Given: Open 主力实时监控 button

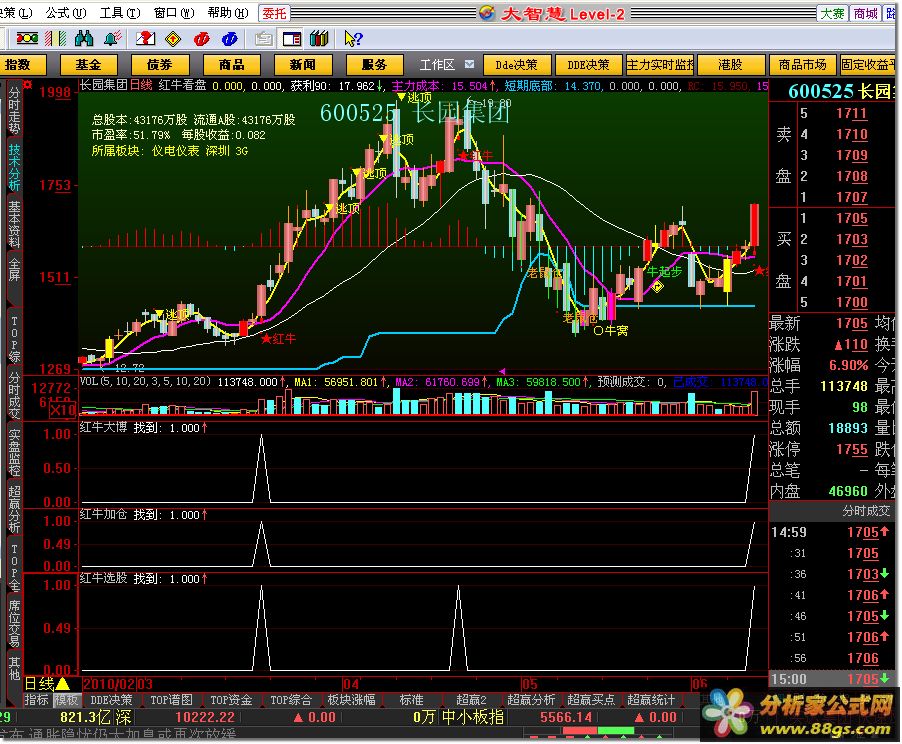Looking at the screenshot, I should click(x=660, y=64).
